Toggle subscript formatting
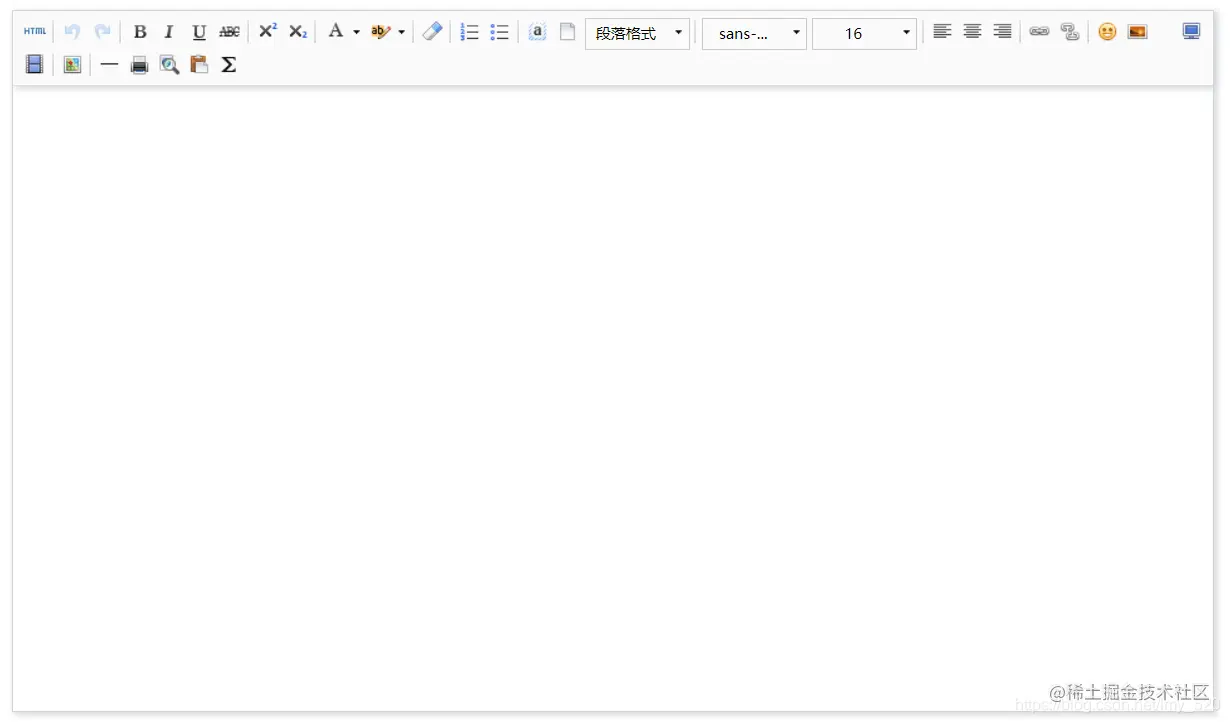1230x723 pixels. click(x=298, y=32)
